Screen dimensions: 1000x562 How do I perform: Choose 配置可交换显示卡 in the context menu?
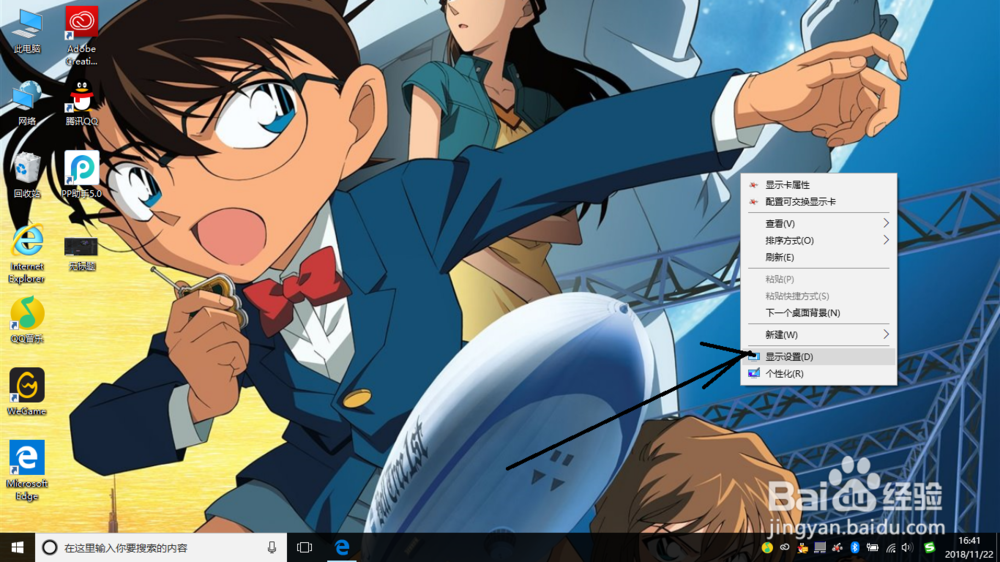[x=818, y=202]
